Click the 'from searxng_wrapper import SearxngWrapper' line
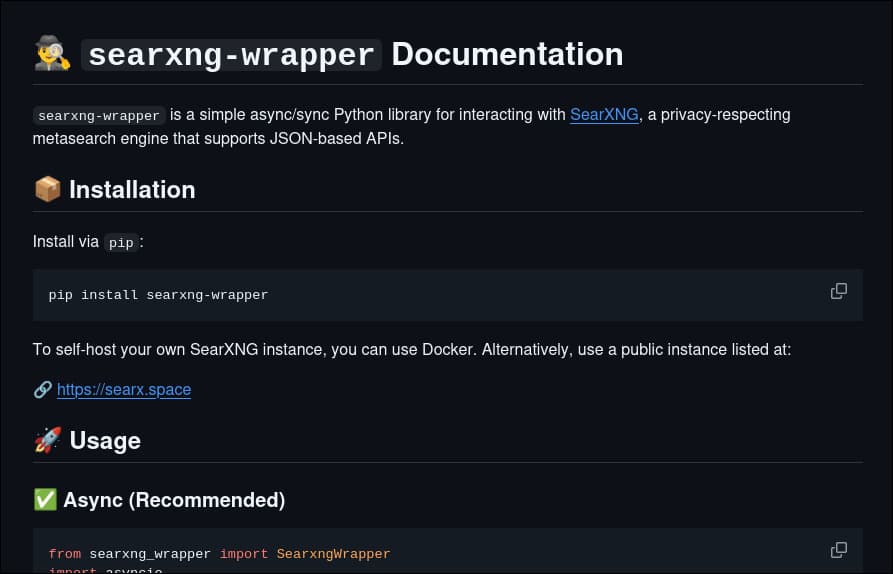893x574 pixels. (x=219, y=554)
